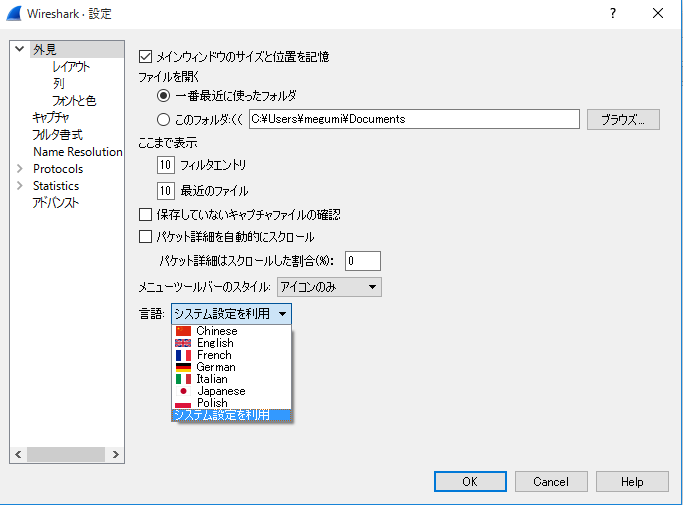Choose German from language list
Image resolution: width=683 pixels, height=505 pixels.
pos(231,367)
